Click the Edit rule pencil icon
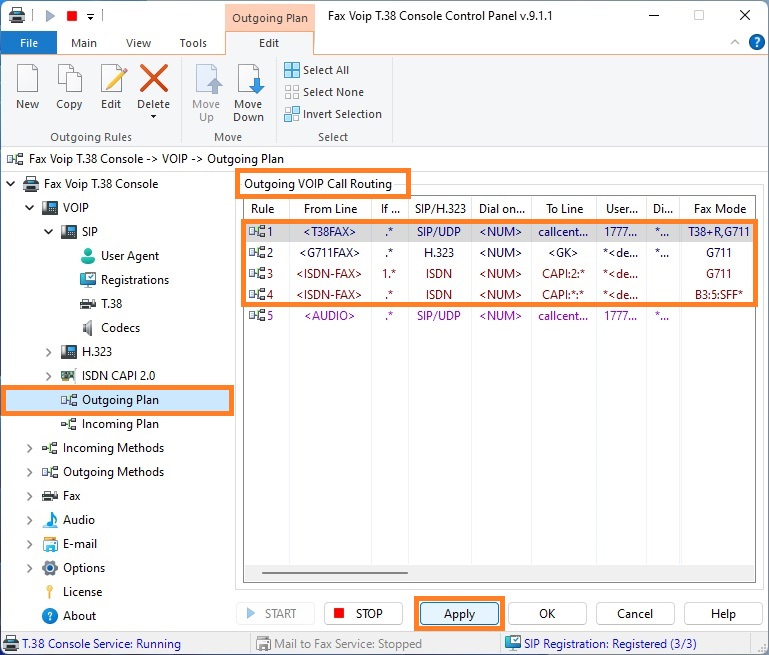Screen dimensions: 769x655 (113, 78)
